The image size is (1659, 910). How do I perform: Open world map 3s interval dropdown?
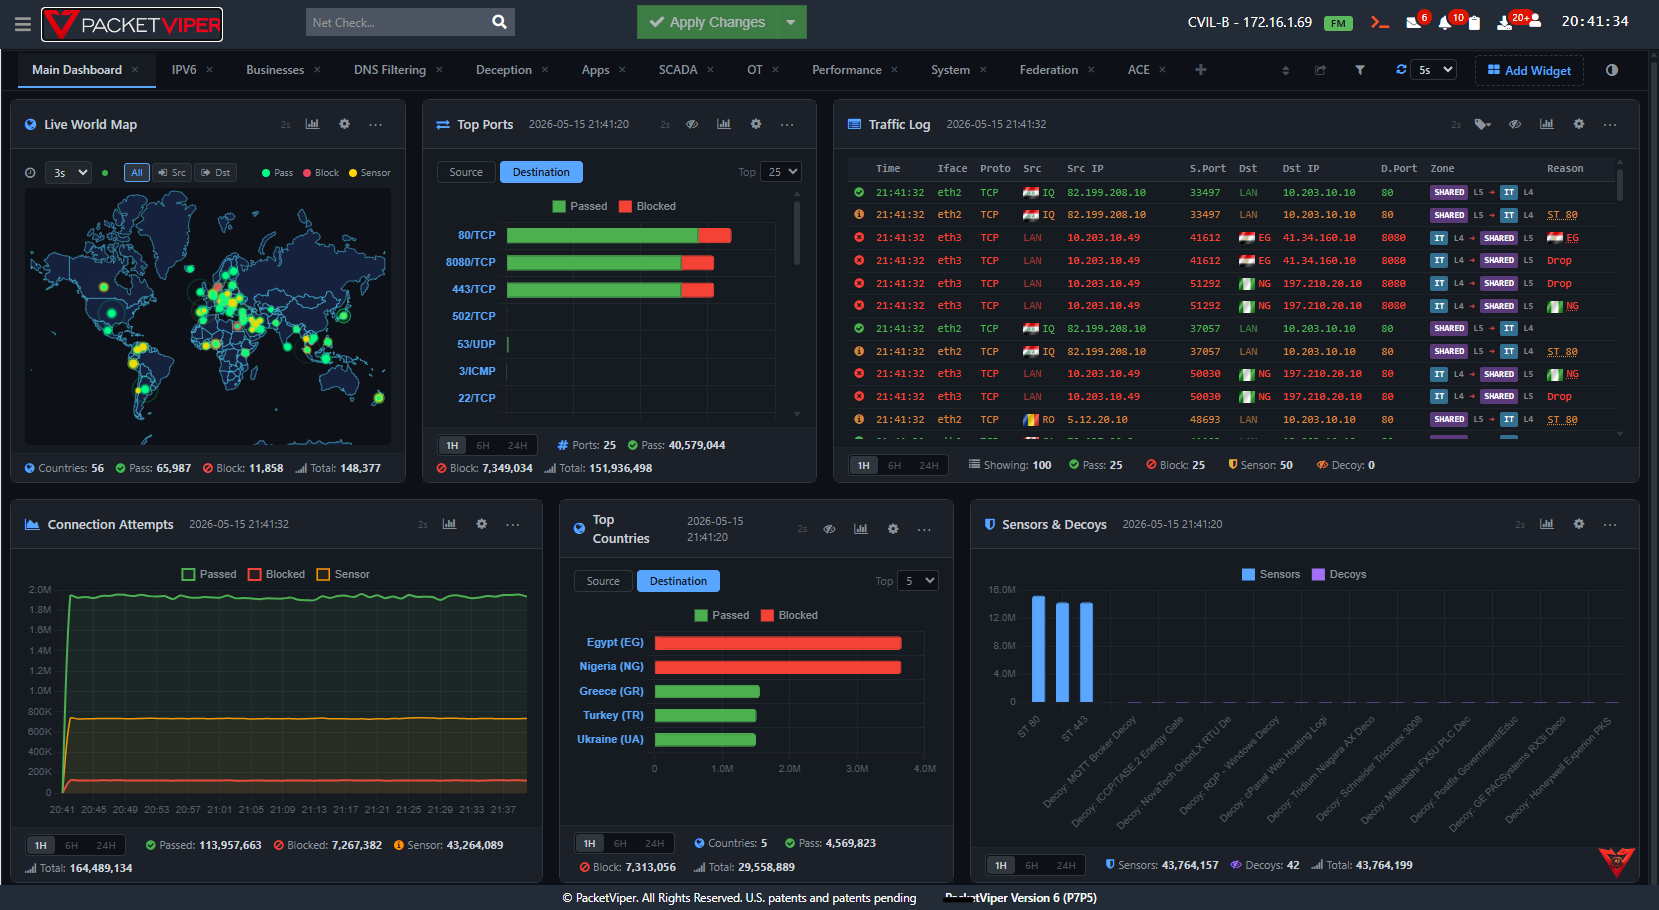[70, 172]
